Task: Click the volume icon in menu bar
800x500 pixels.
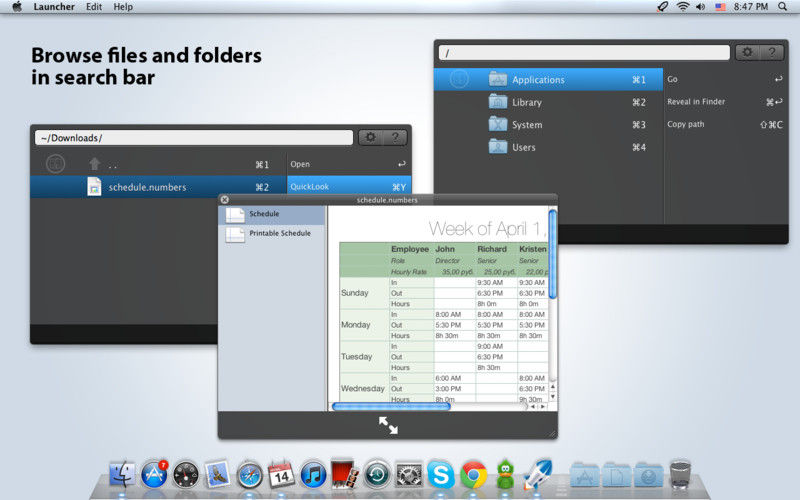Action: click(x=701, y=7)
